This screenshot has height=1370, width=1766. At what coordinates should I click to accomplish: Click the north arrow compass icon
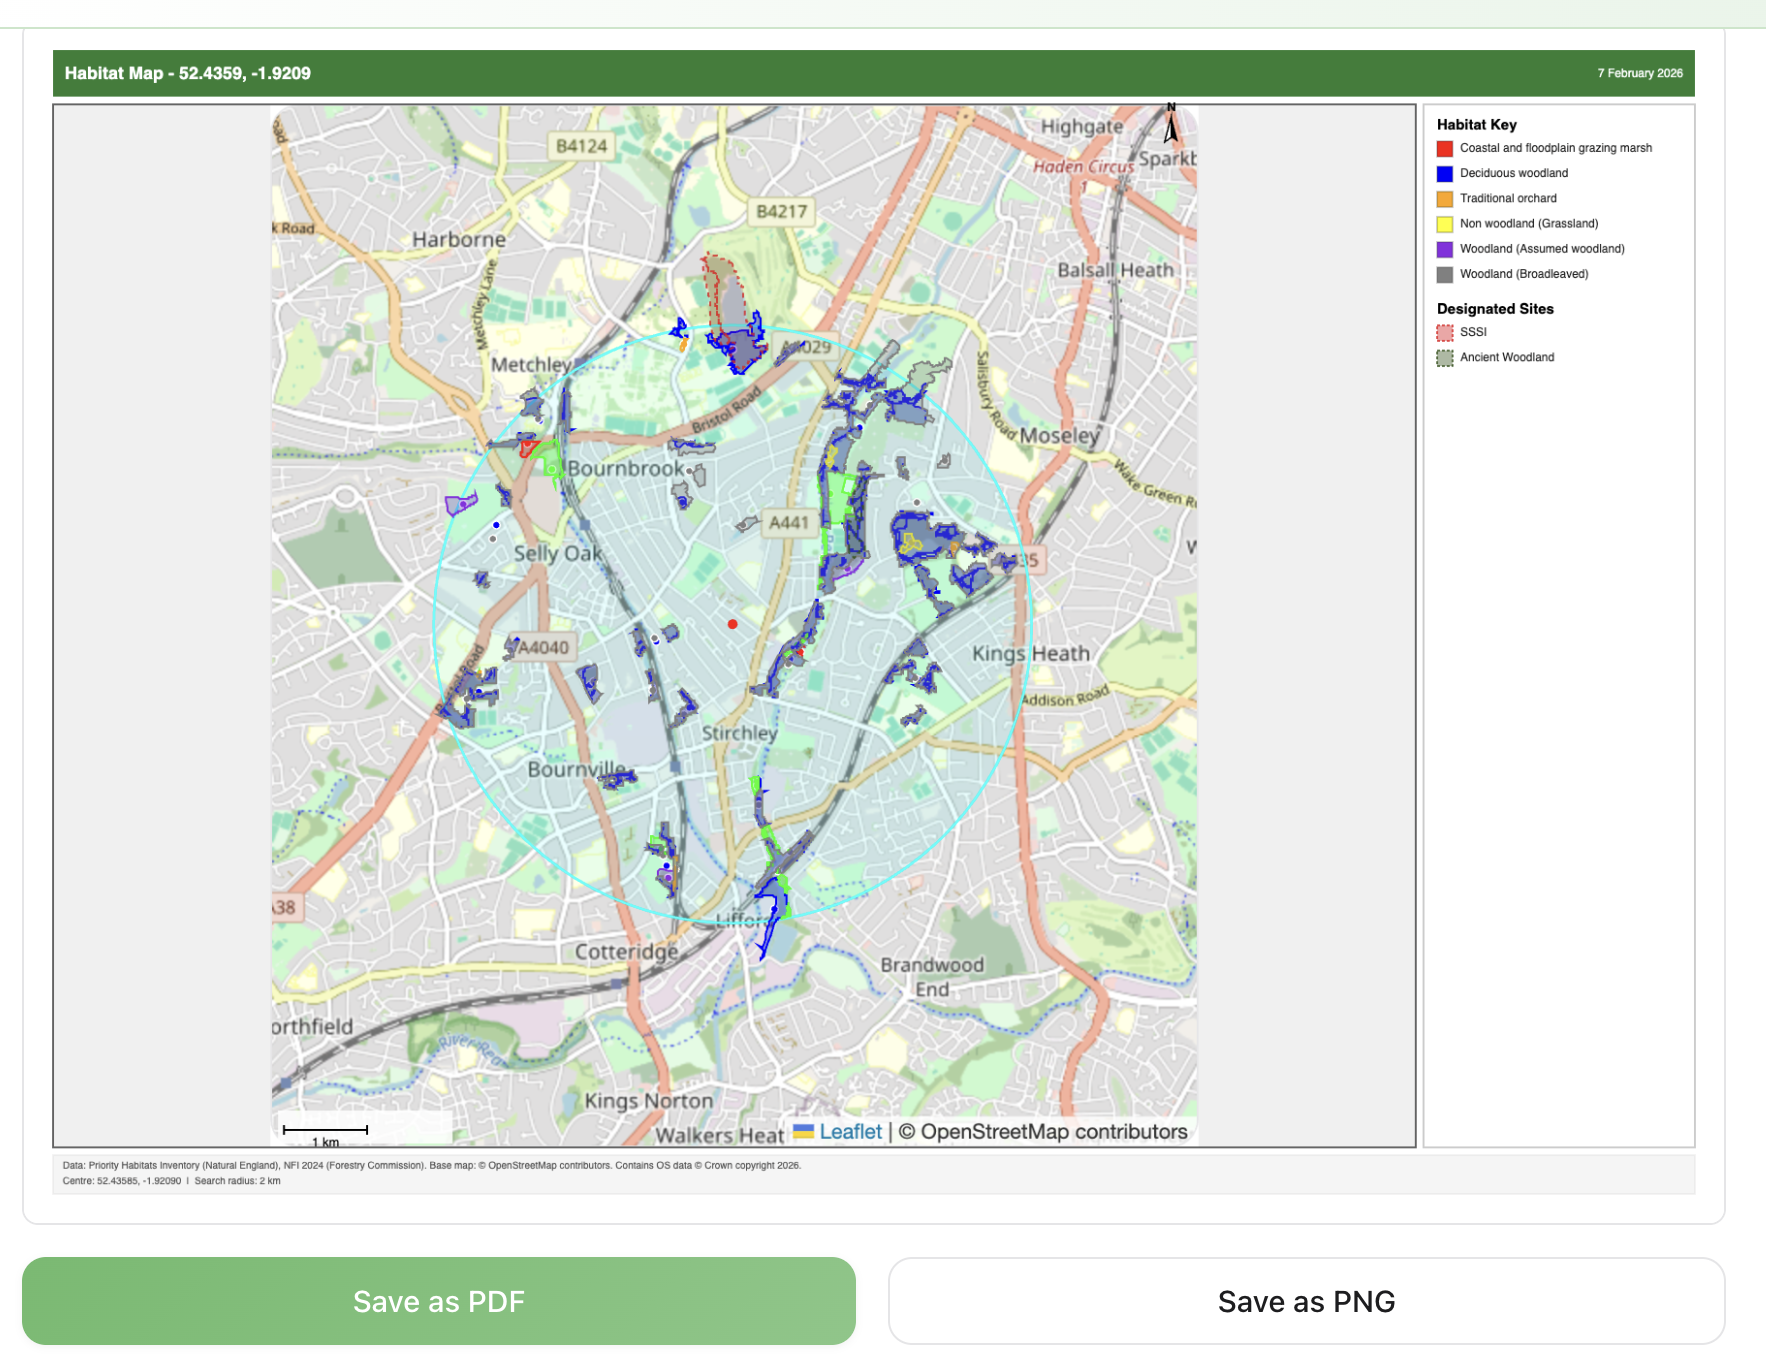1171,123
